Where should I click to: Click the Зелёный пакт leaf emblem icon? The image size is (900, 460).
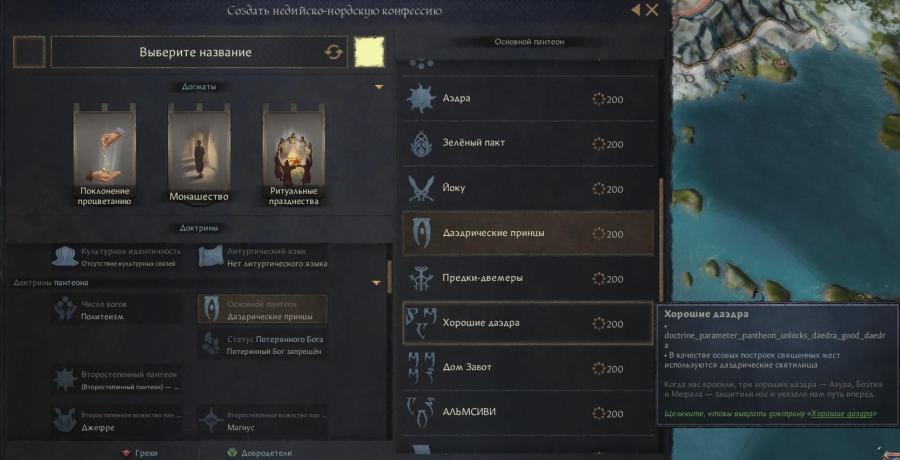pos(421,143)
